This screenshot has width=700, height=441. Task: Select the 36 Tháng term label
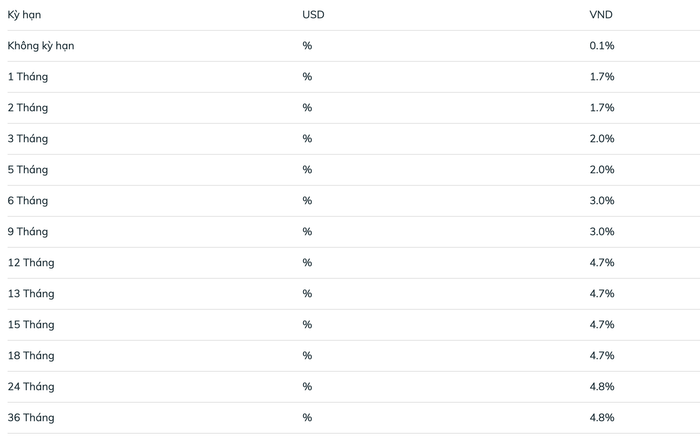tap(31, 418)
